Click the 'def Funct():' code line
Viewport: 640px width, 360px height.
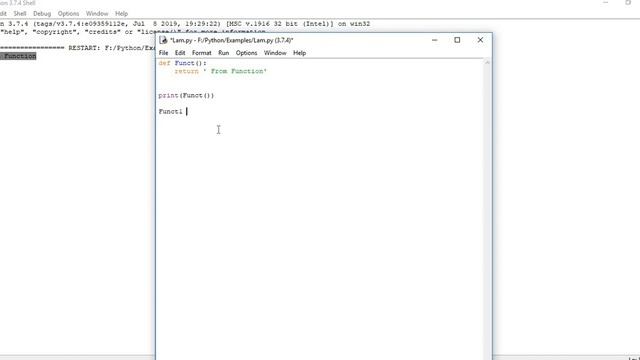(182, 63)
